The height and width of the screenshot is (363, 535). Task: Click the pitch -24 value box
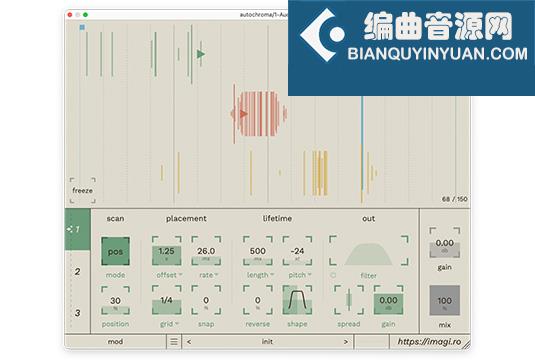(297, 251)
